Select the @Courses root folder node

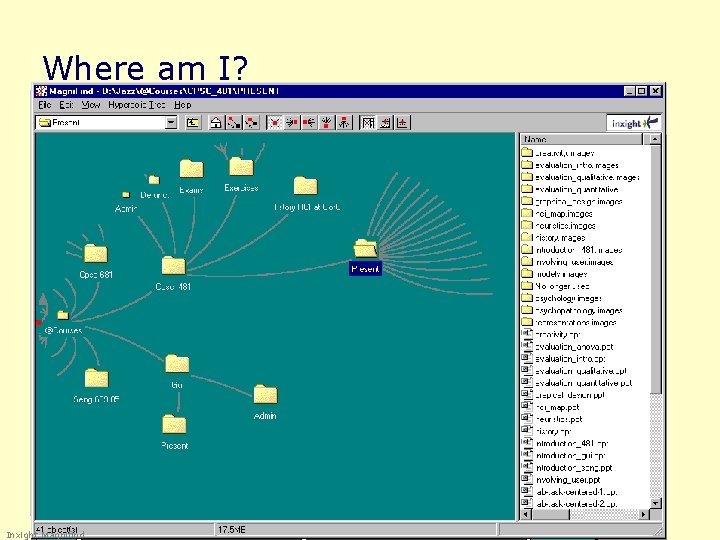click(63, 322)
